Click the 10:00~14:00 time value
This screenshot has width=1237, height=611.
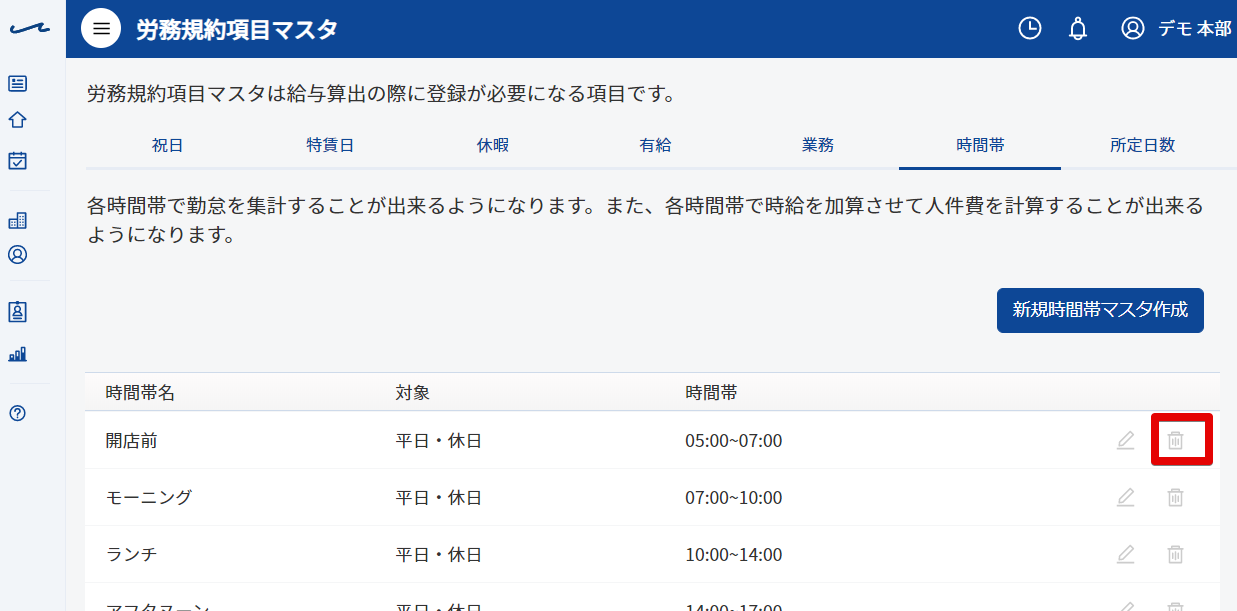coord(734,554)
